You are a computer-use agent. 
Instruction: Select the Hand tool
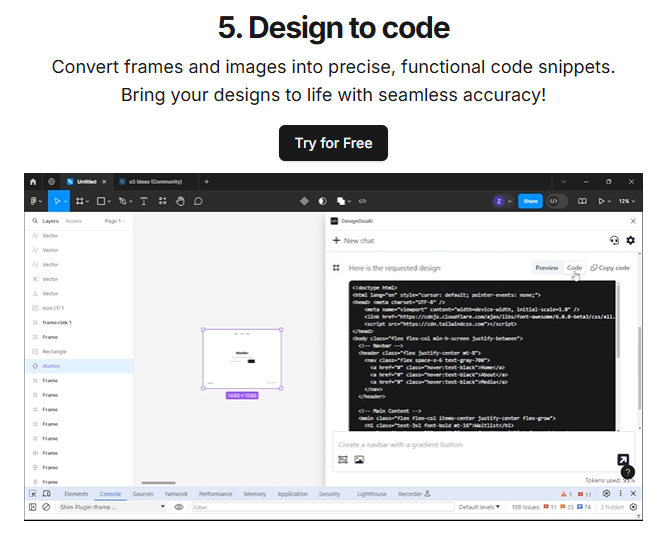(180, 201)
